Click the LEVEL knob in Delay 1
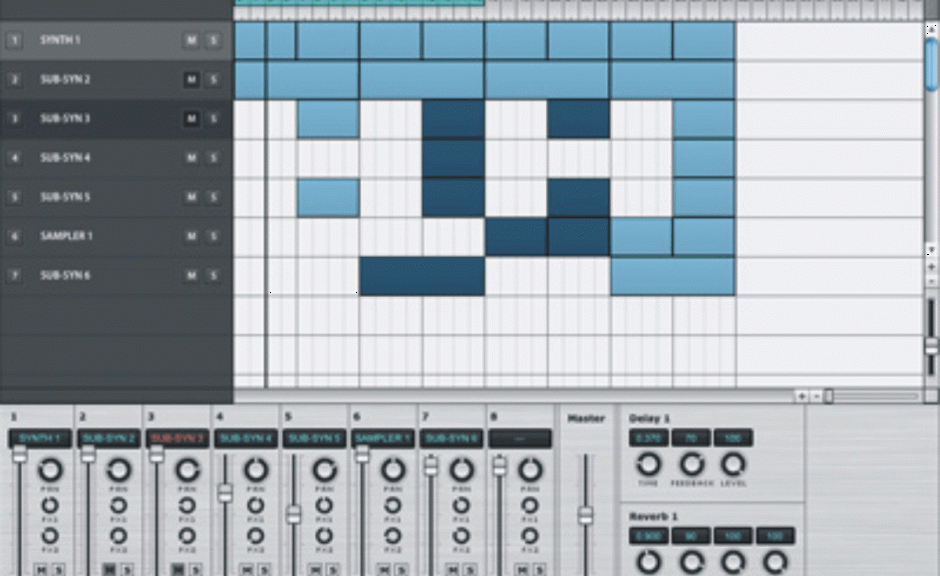Image resolution: width=940 pixels, height=576 pixels. (733, 465)
